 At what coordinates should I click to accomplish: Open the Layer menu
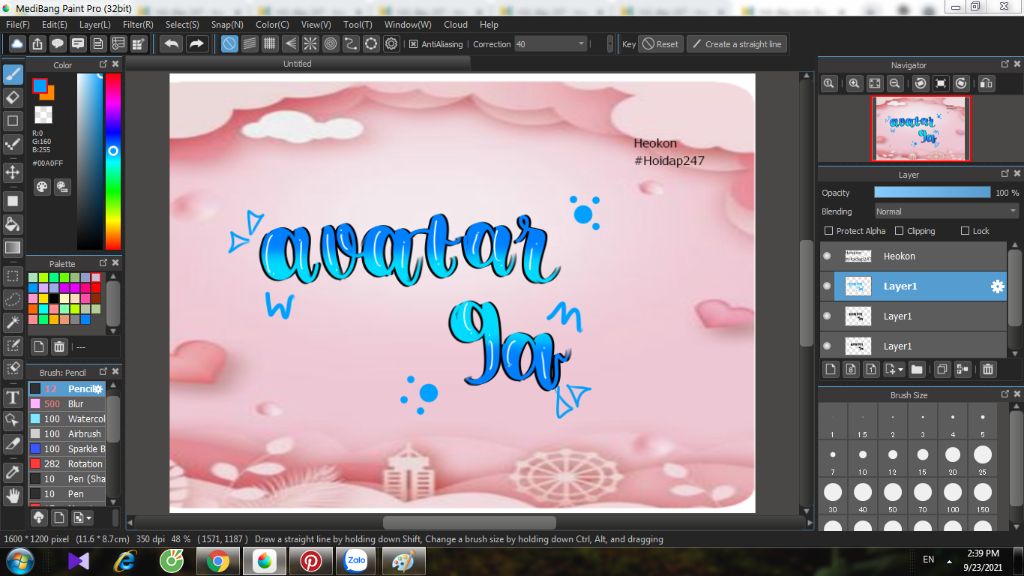95,24
